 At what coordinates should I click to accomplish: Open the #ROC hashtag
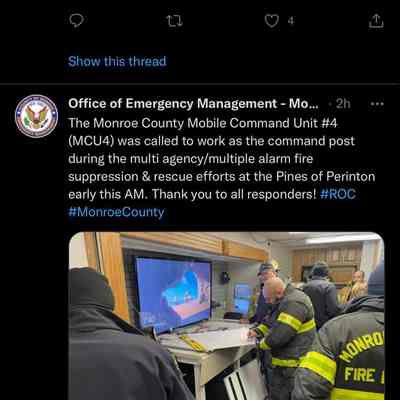pos(338,194)
